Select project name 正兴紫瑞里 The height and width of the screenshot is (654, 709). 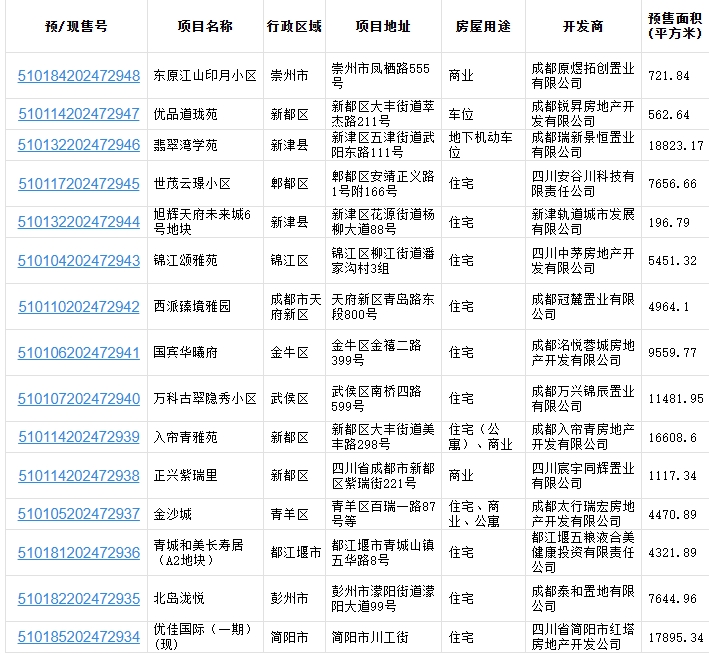click(x=185, y=476)
